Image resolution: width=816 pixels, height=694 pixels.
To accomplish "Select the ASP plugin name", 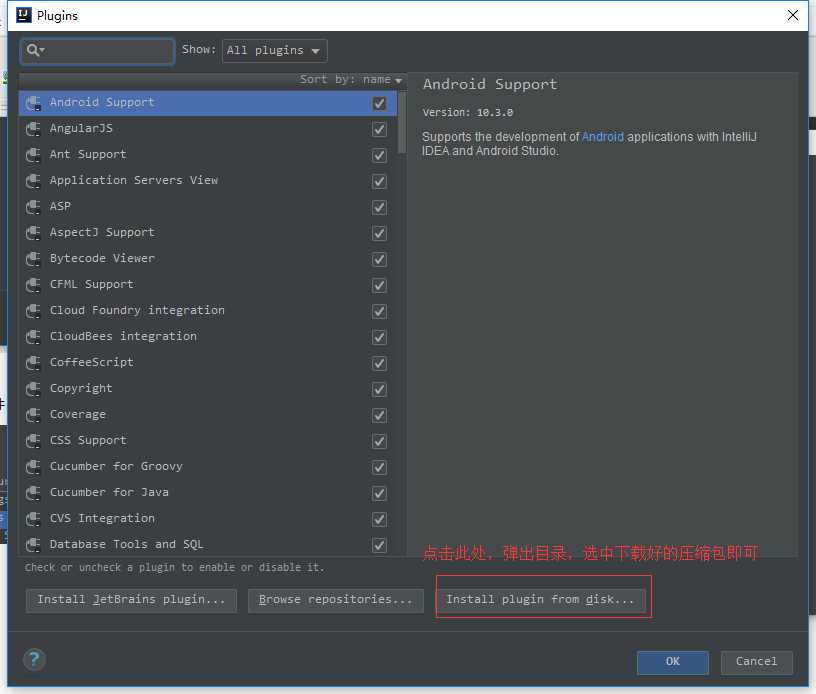I will click(x=60, y=207).
